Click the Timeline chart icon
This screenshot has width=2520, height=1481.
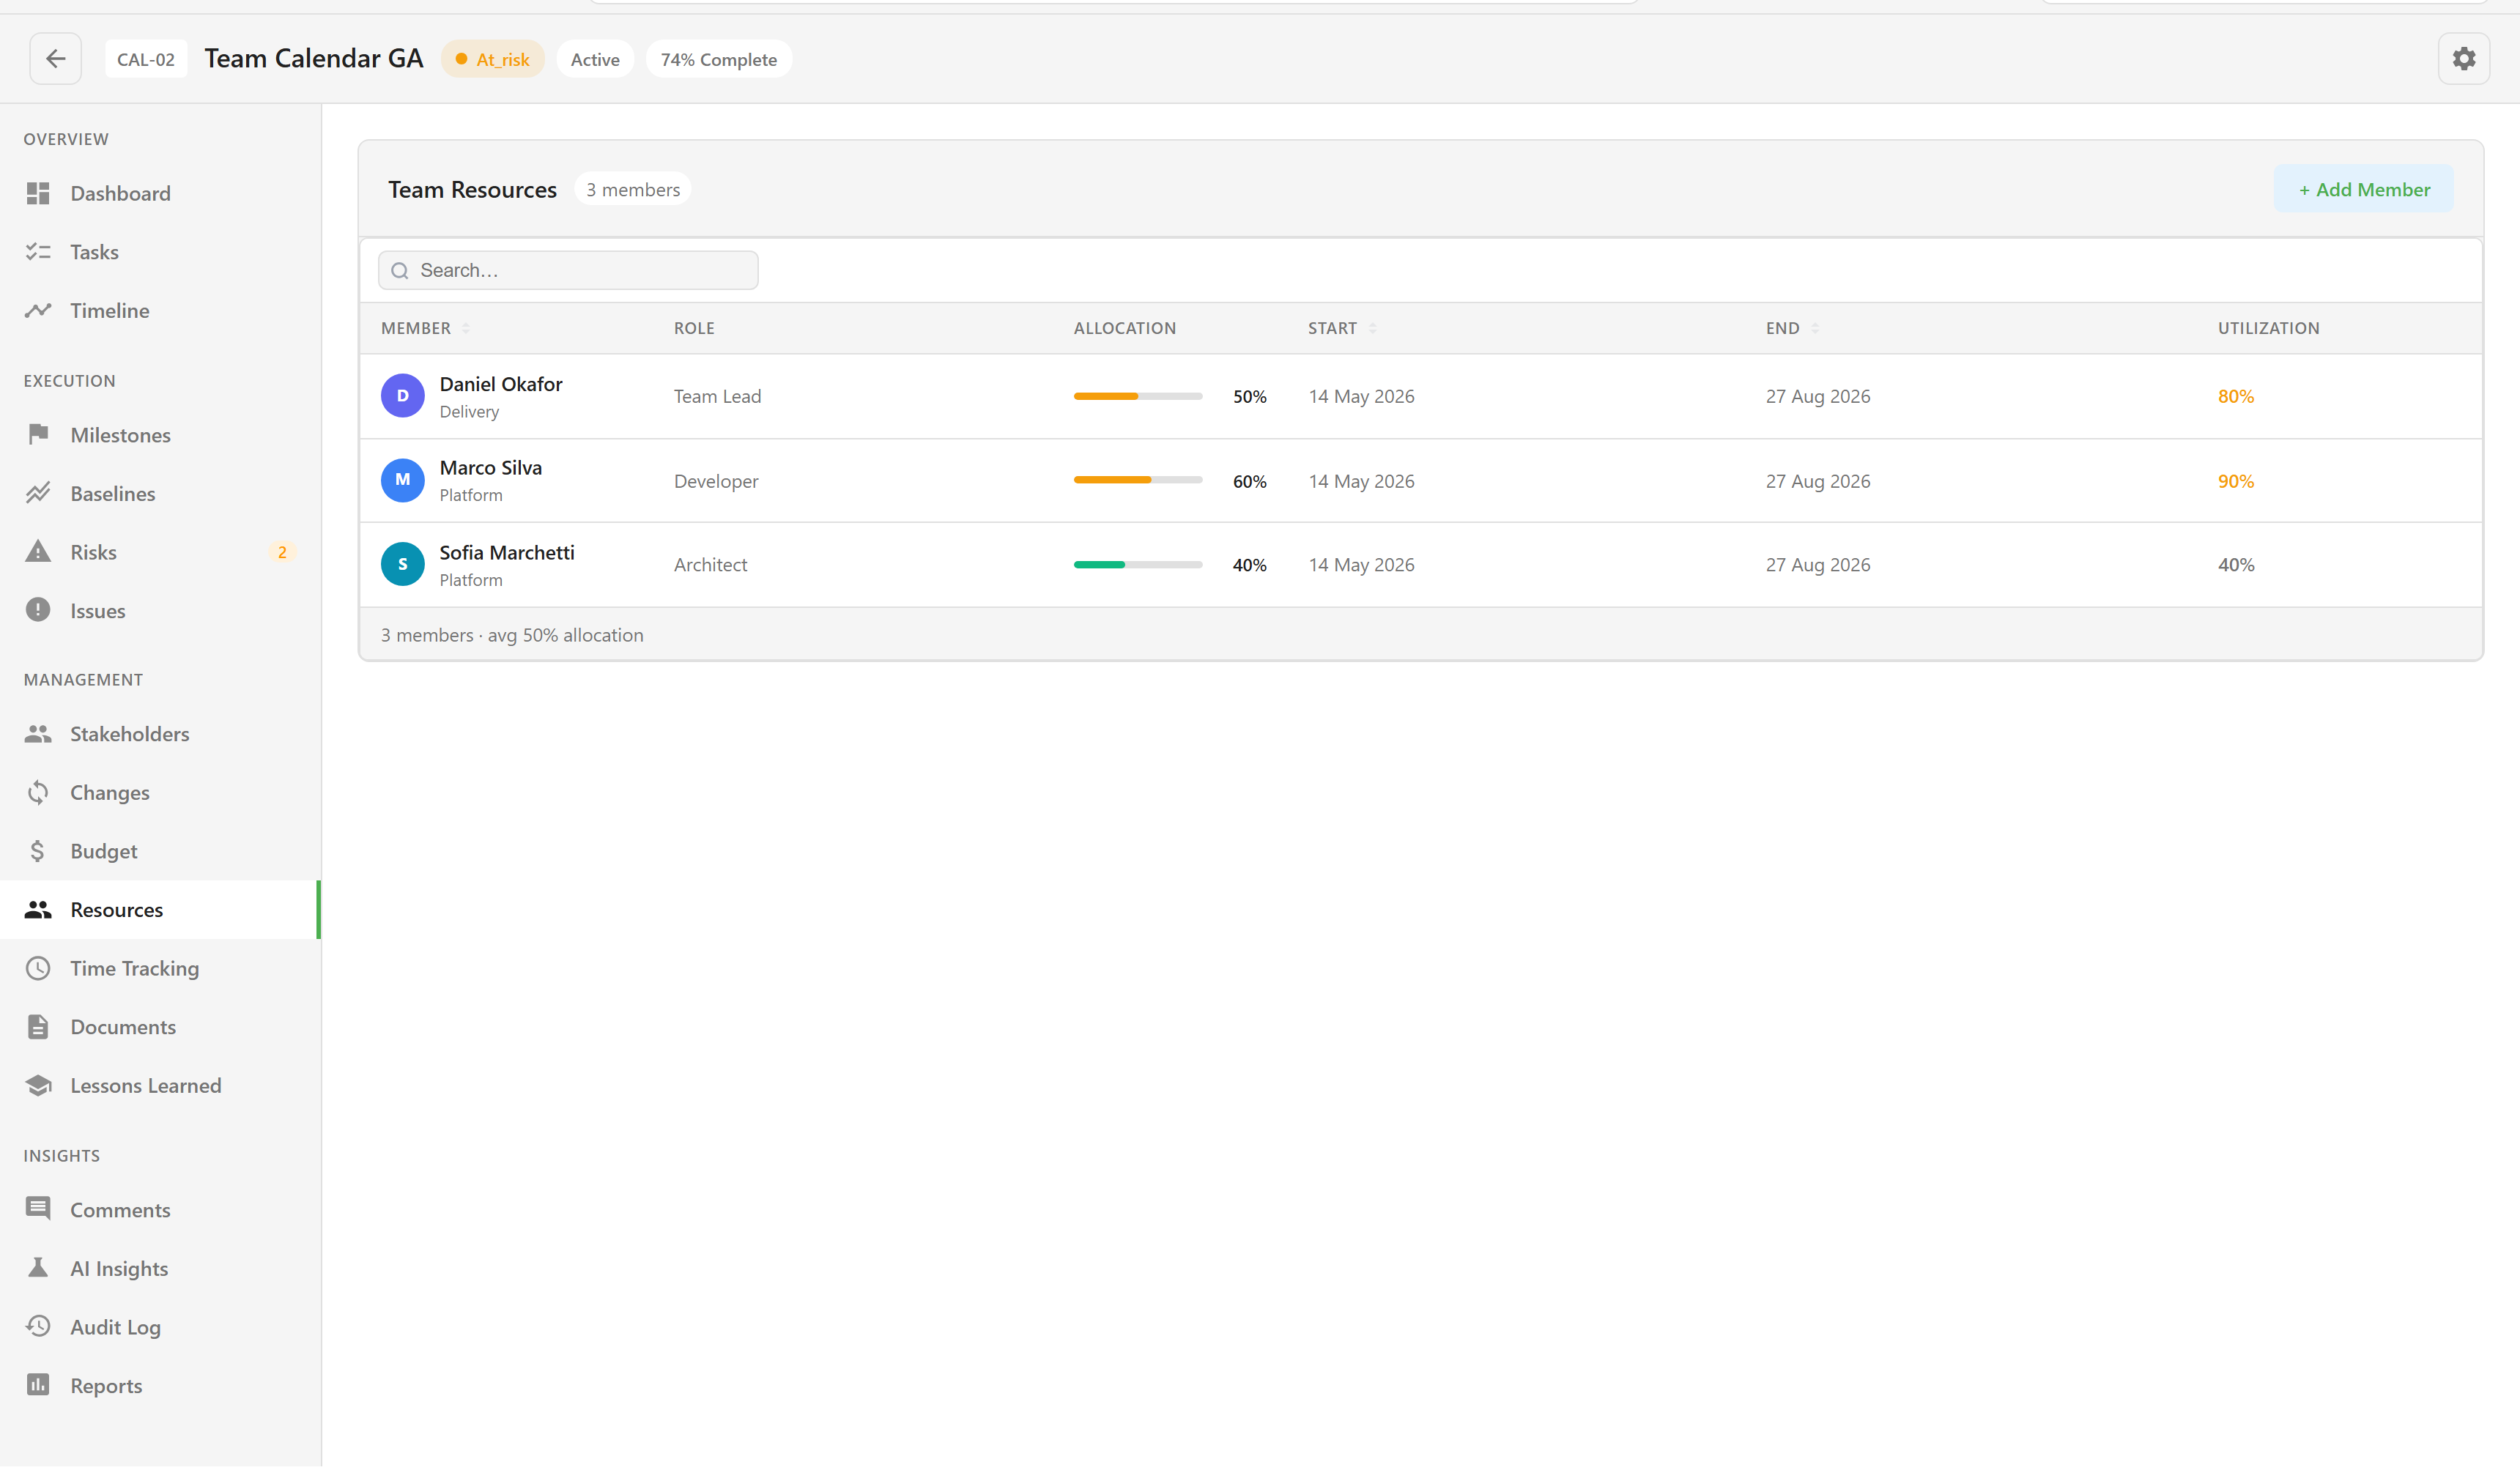pos(38,311)
